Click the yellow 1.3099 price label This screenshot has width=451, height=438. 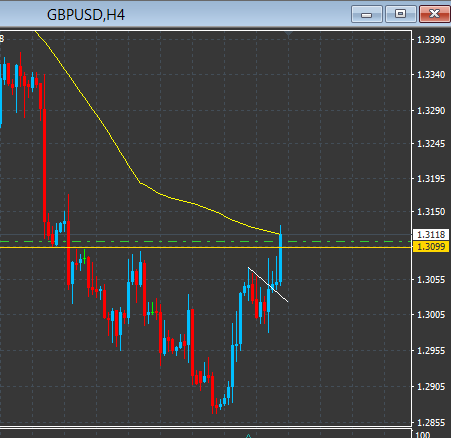(431, 247)
